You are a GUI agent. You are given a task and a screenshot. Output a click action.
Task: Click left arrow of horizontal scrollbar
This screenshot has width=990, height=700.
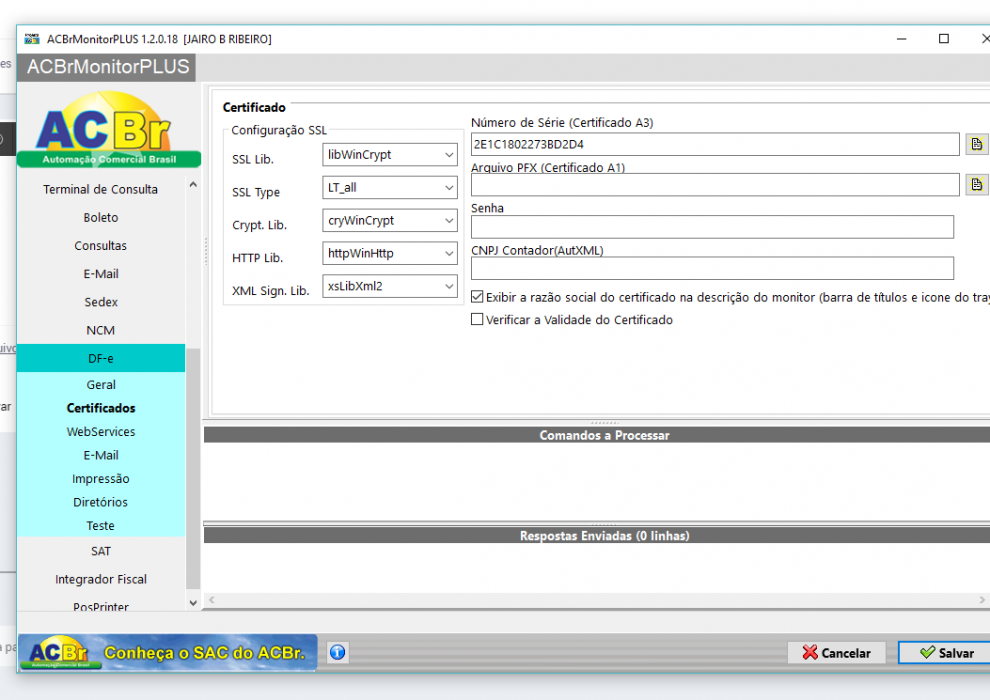click(212, 600)
